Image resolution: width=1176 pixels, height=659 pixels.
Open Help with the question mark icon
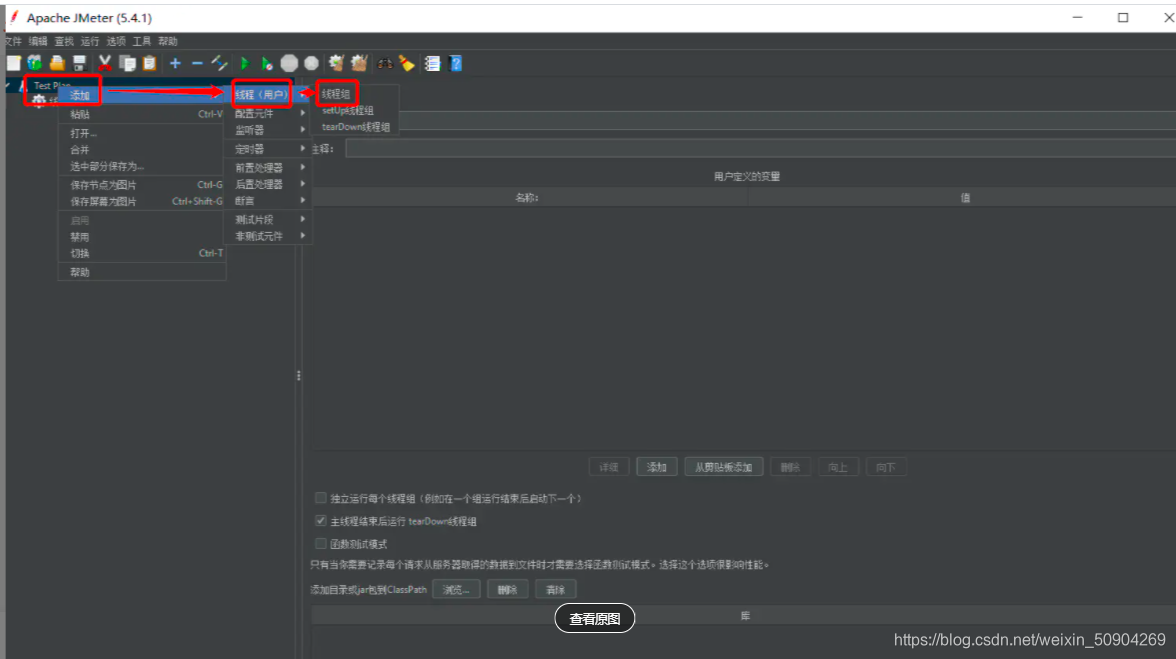[455, 63]
